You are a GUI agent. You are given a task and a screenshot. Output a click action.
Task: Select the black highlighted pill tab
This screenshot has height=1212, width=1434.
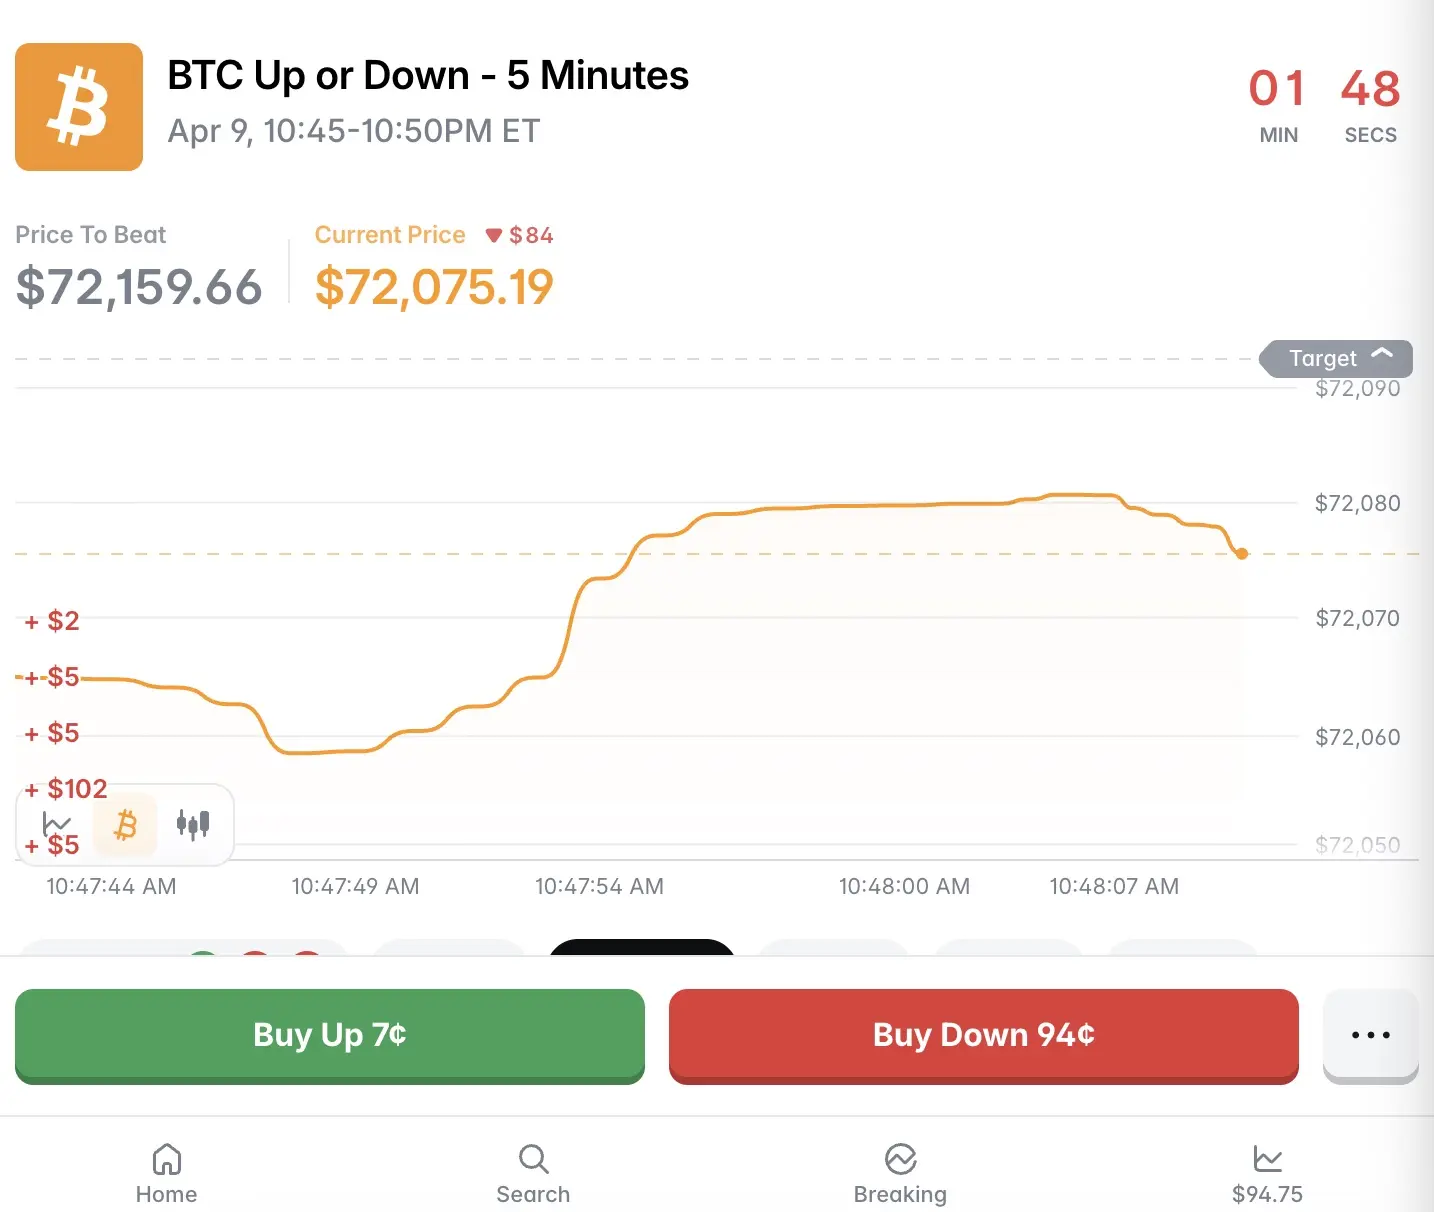tap(642, 947)
